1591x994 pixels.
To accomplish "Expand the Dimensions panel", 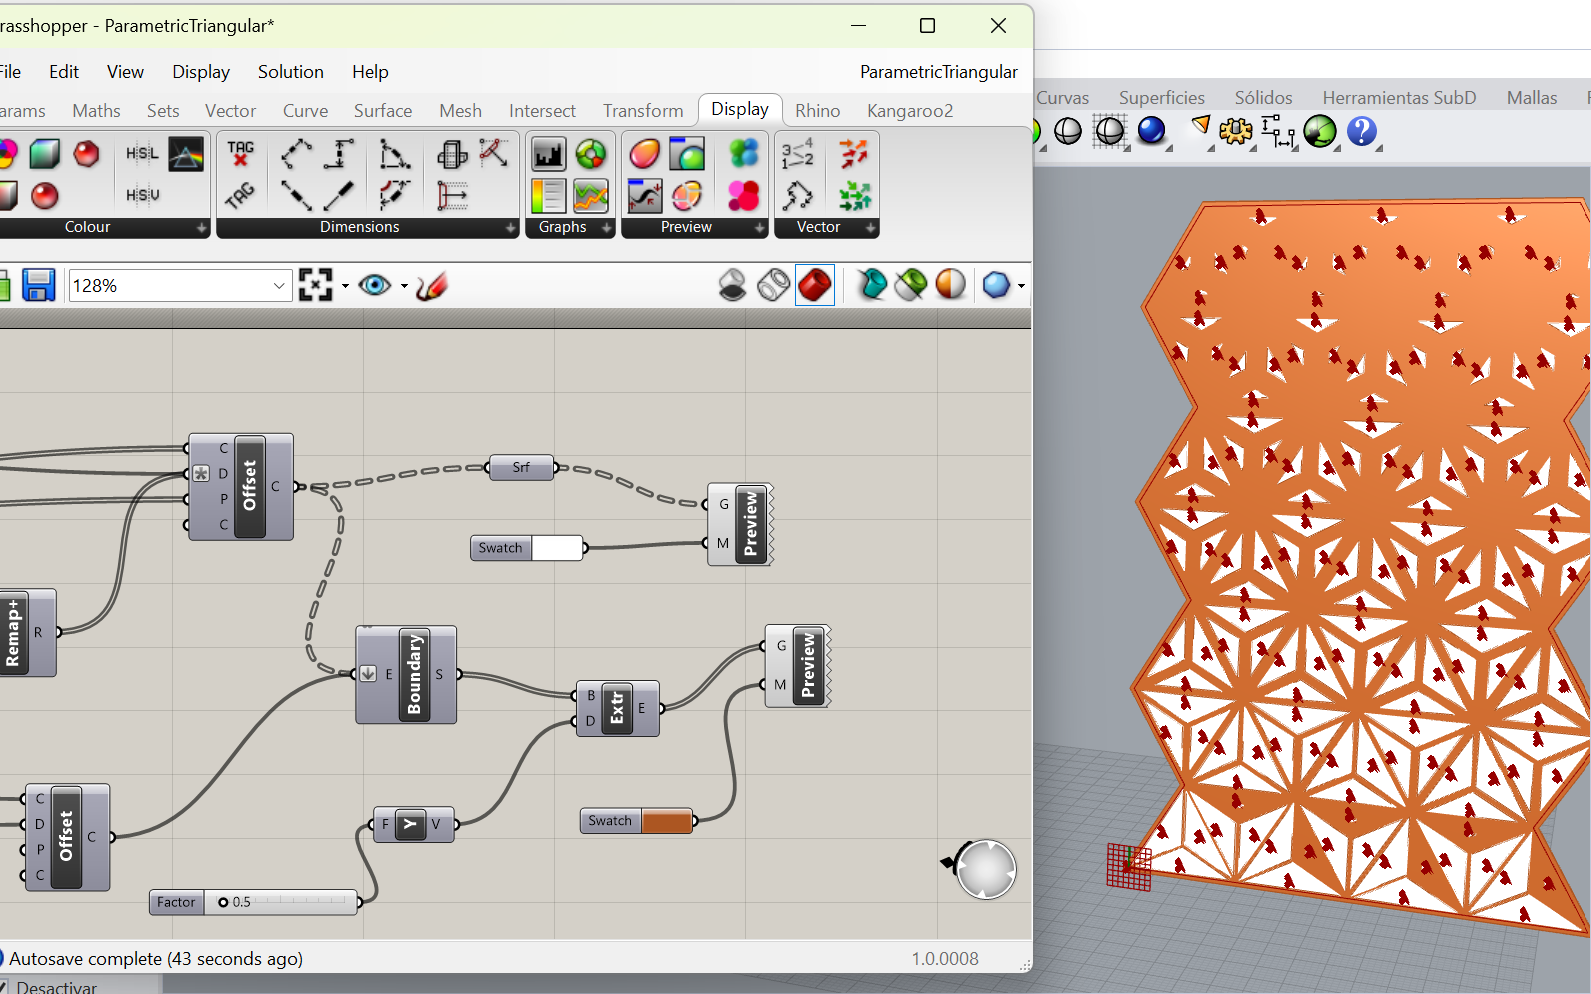I will point(510,228).
